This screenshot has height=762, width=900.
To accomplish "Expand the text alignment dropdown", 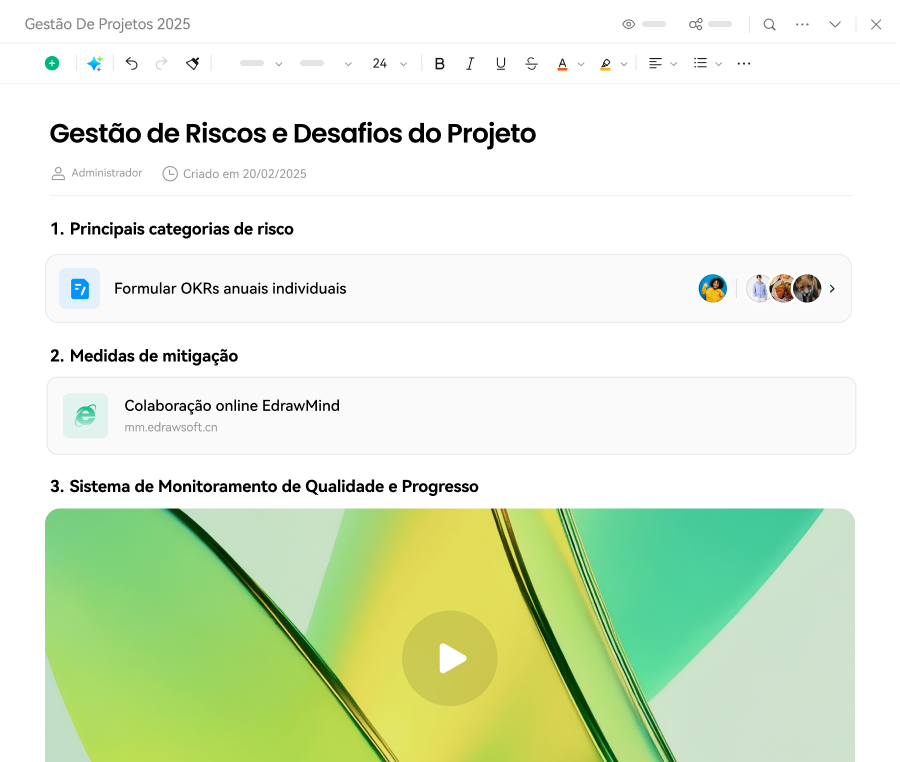I will point(674,64).
